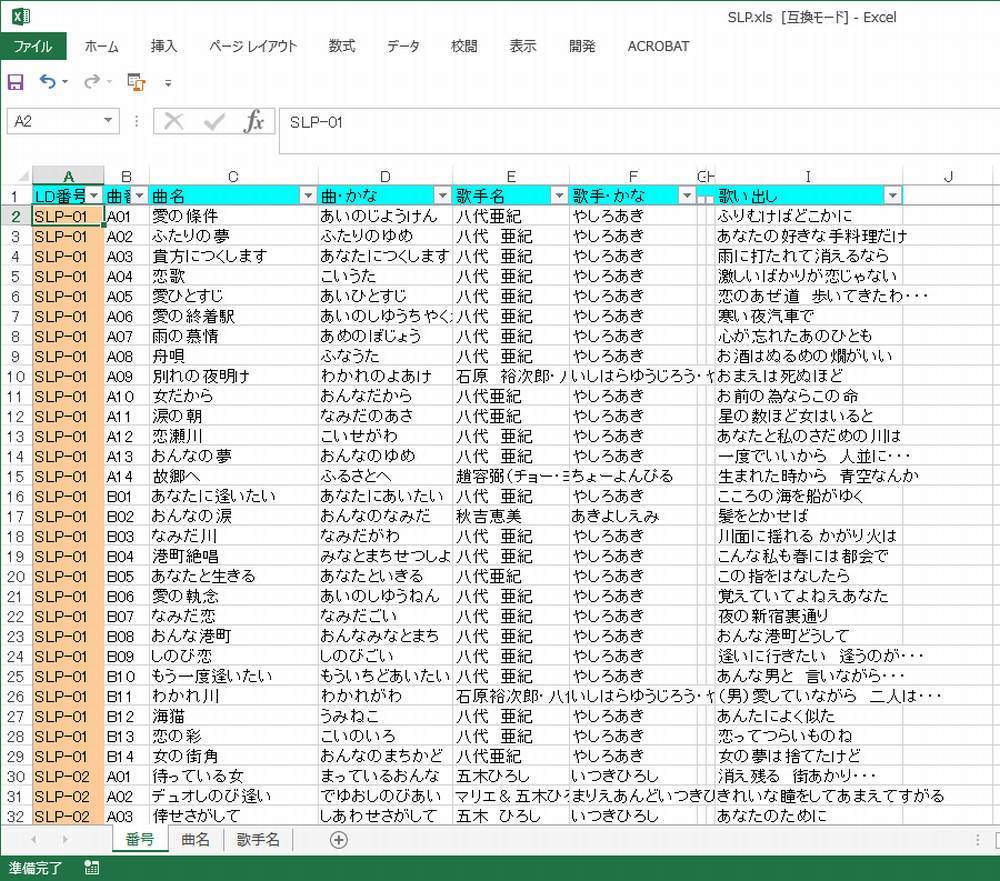Click the Undo arrow icon
This screenshot has height=881, width=1000.
(x=47, y=82)
